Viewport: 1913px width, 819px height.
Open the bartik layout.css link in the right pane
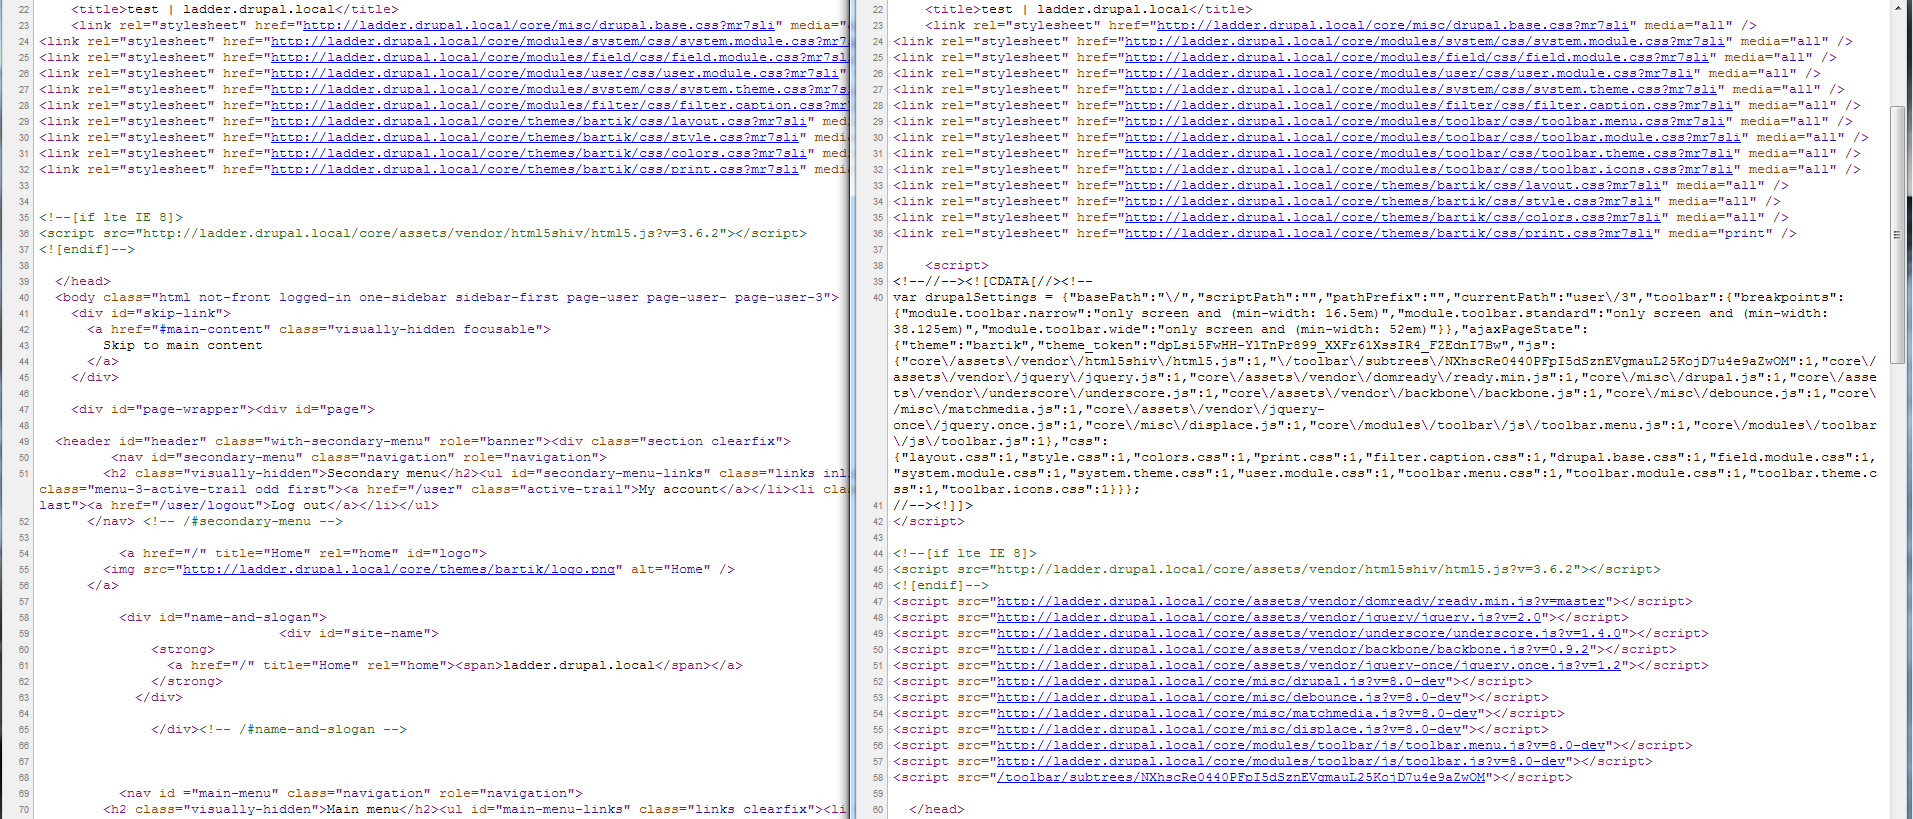coord(1393,185)
